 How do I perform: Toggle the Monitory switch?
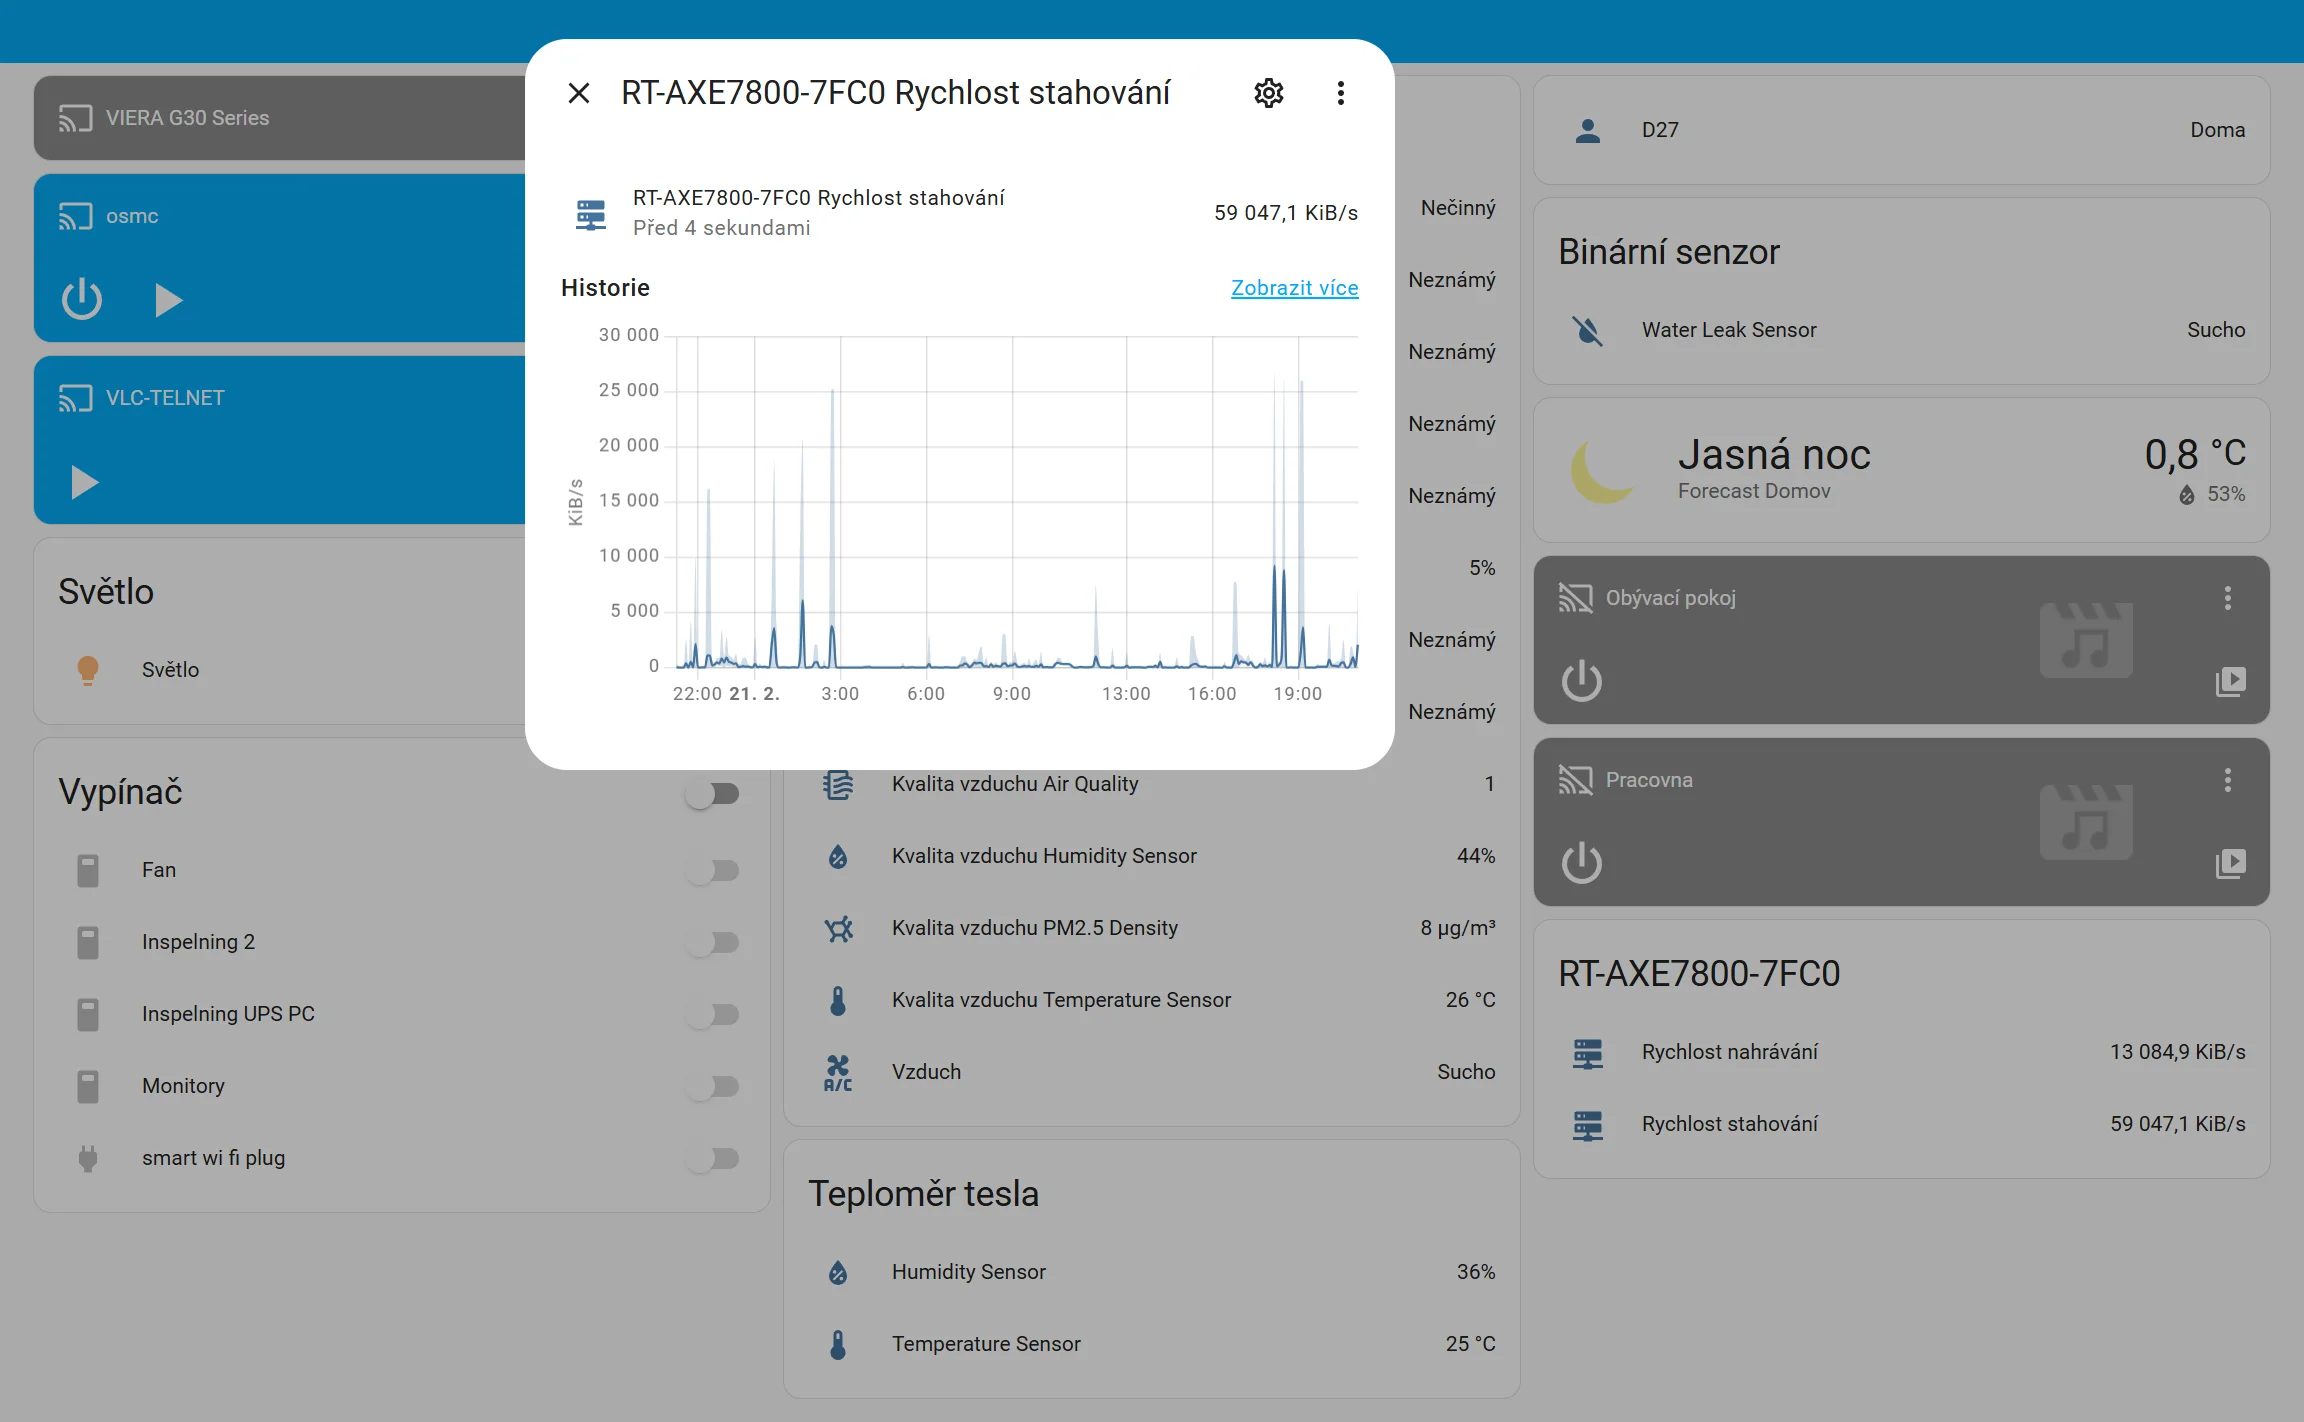click(x=713, y=1086)
